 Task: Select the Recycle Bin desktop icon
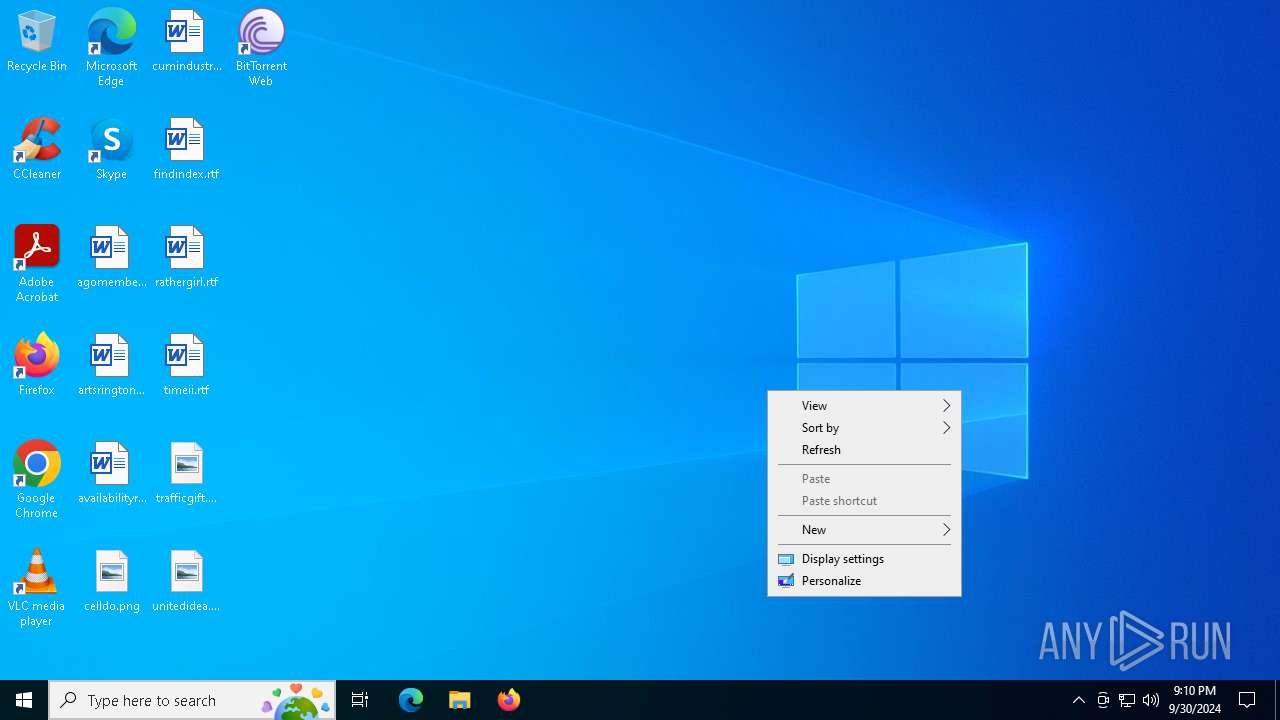37,41
